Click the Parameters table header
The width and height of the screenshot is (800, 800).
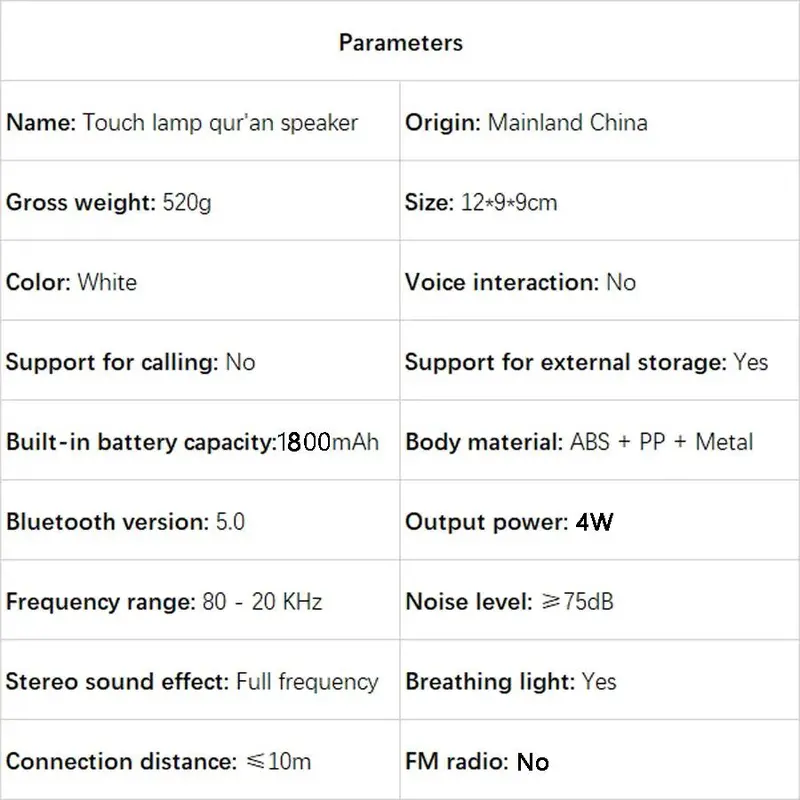pos(400,42)
